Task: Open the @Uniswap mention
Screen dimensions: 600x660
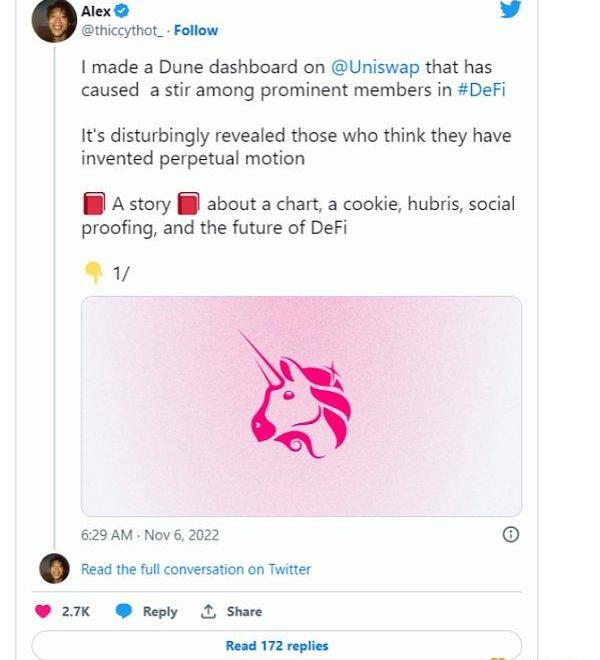Action: coord(375,68)
